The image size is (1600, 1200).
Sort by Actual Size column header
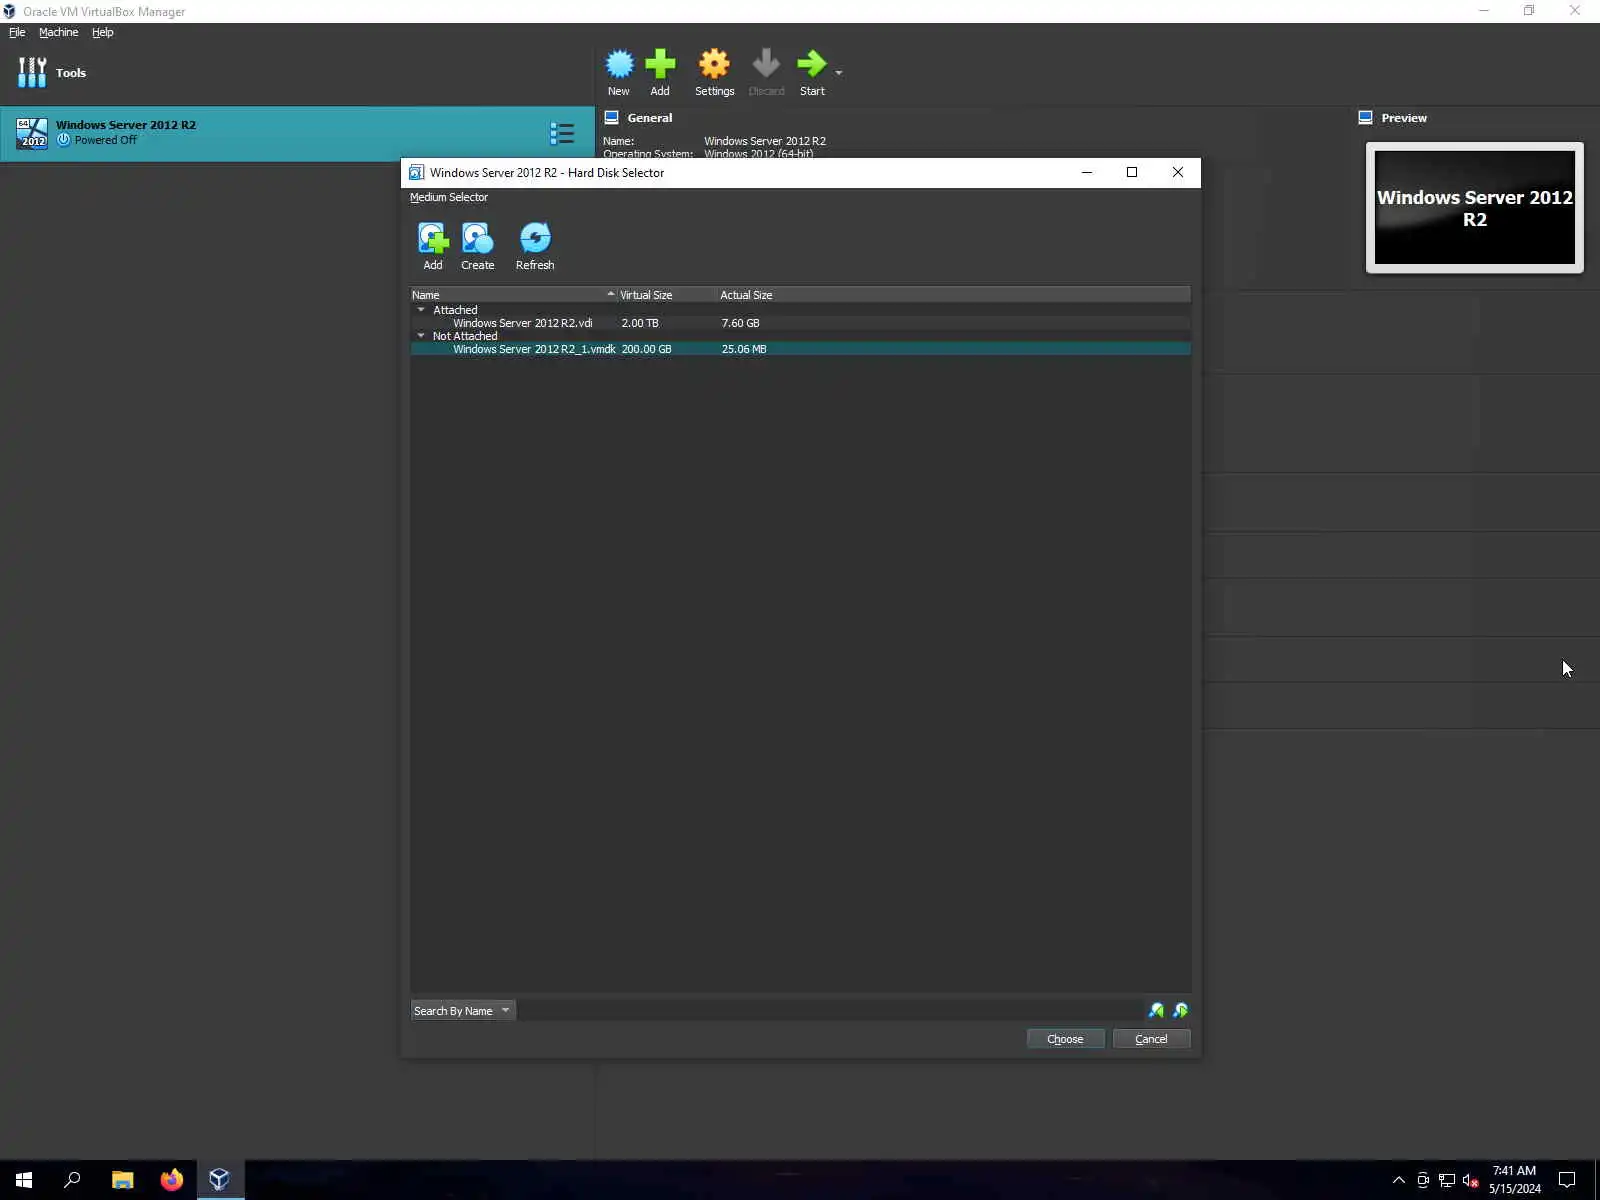pos(954,295)
